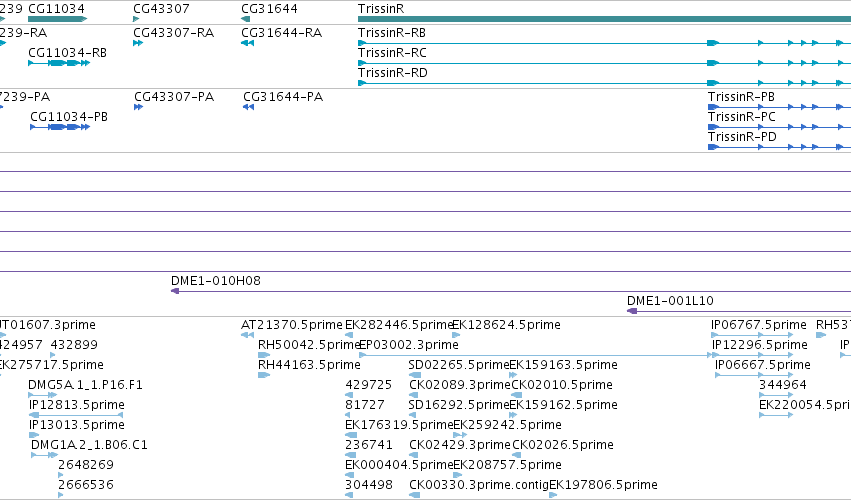Click the IP06767.5prime EST feature
Viewport: 851px width, 500px height.
pyautogui.click(x=759, y=335)
